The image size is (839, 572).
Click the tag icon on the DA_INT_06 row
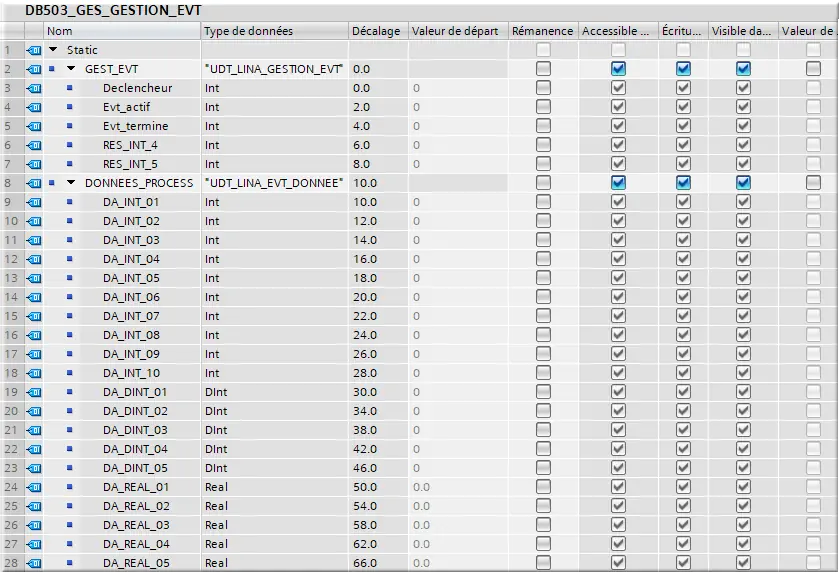pos(34,297)
